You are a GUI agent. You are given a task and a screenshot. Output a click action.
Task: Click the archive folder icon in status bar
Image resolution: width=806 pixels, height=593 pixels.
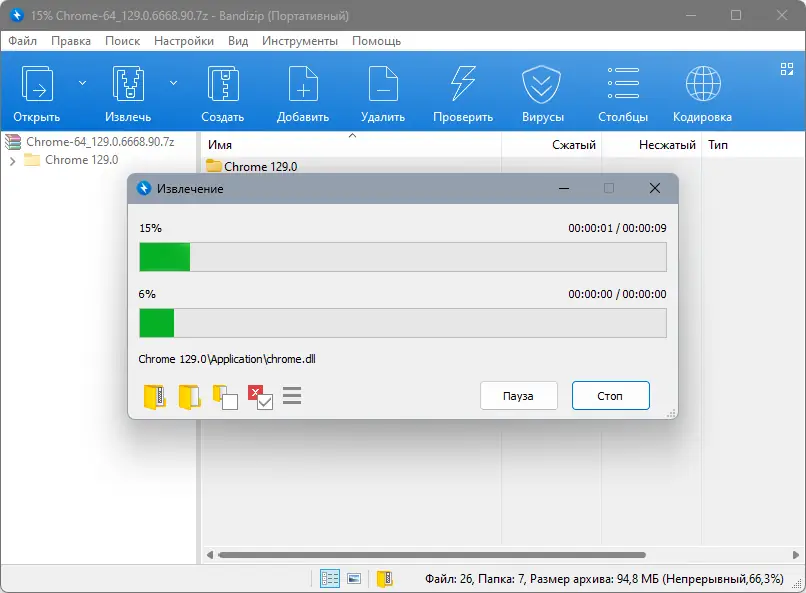tap(384, 579)
